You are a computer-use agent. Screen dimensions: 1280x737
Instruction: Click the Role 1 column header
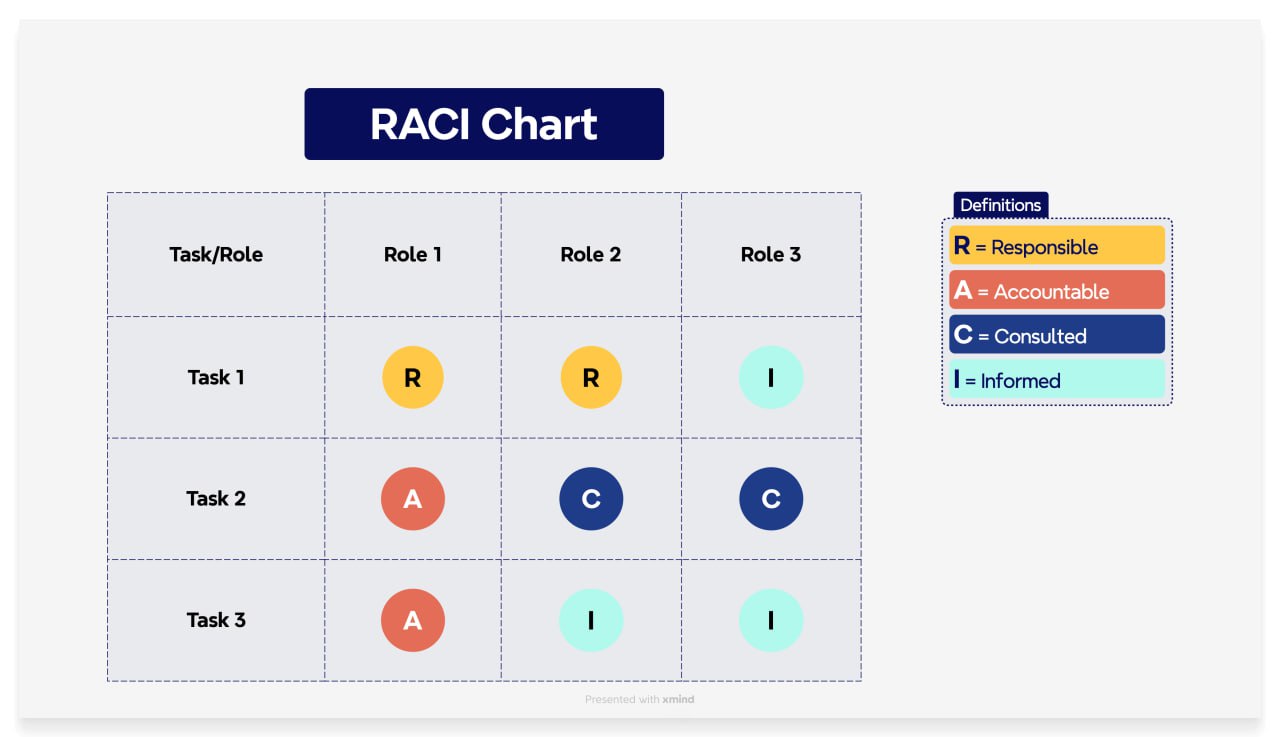click(412, 254)
